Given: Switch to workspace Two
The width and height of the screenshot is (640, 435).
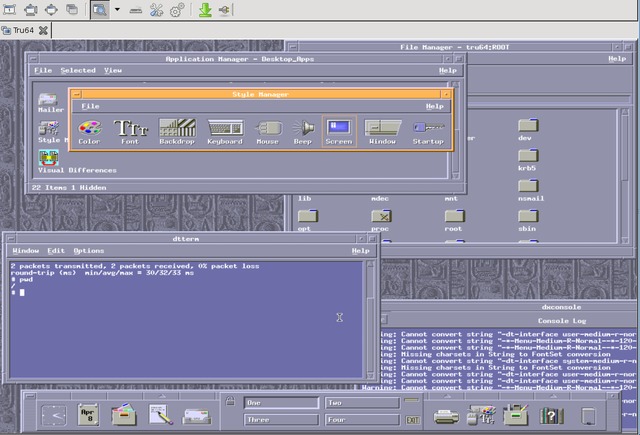Looking at the screenshot, I should pyautogui.click(x=362, y=403).
